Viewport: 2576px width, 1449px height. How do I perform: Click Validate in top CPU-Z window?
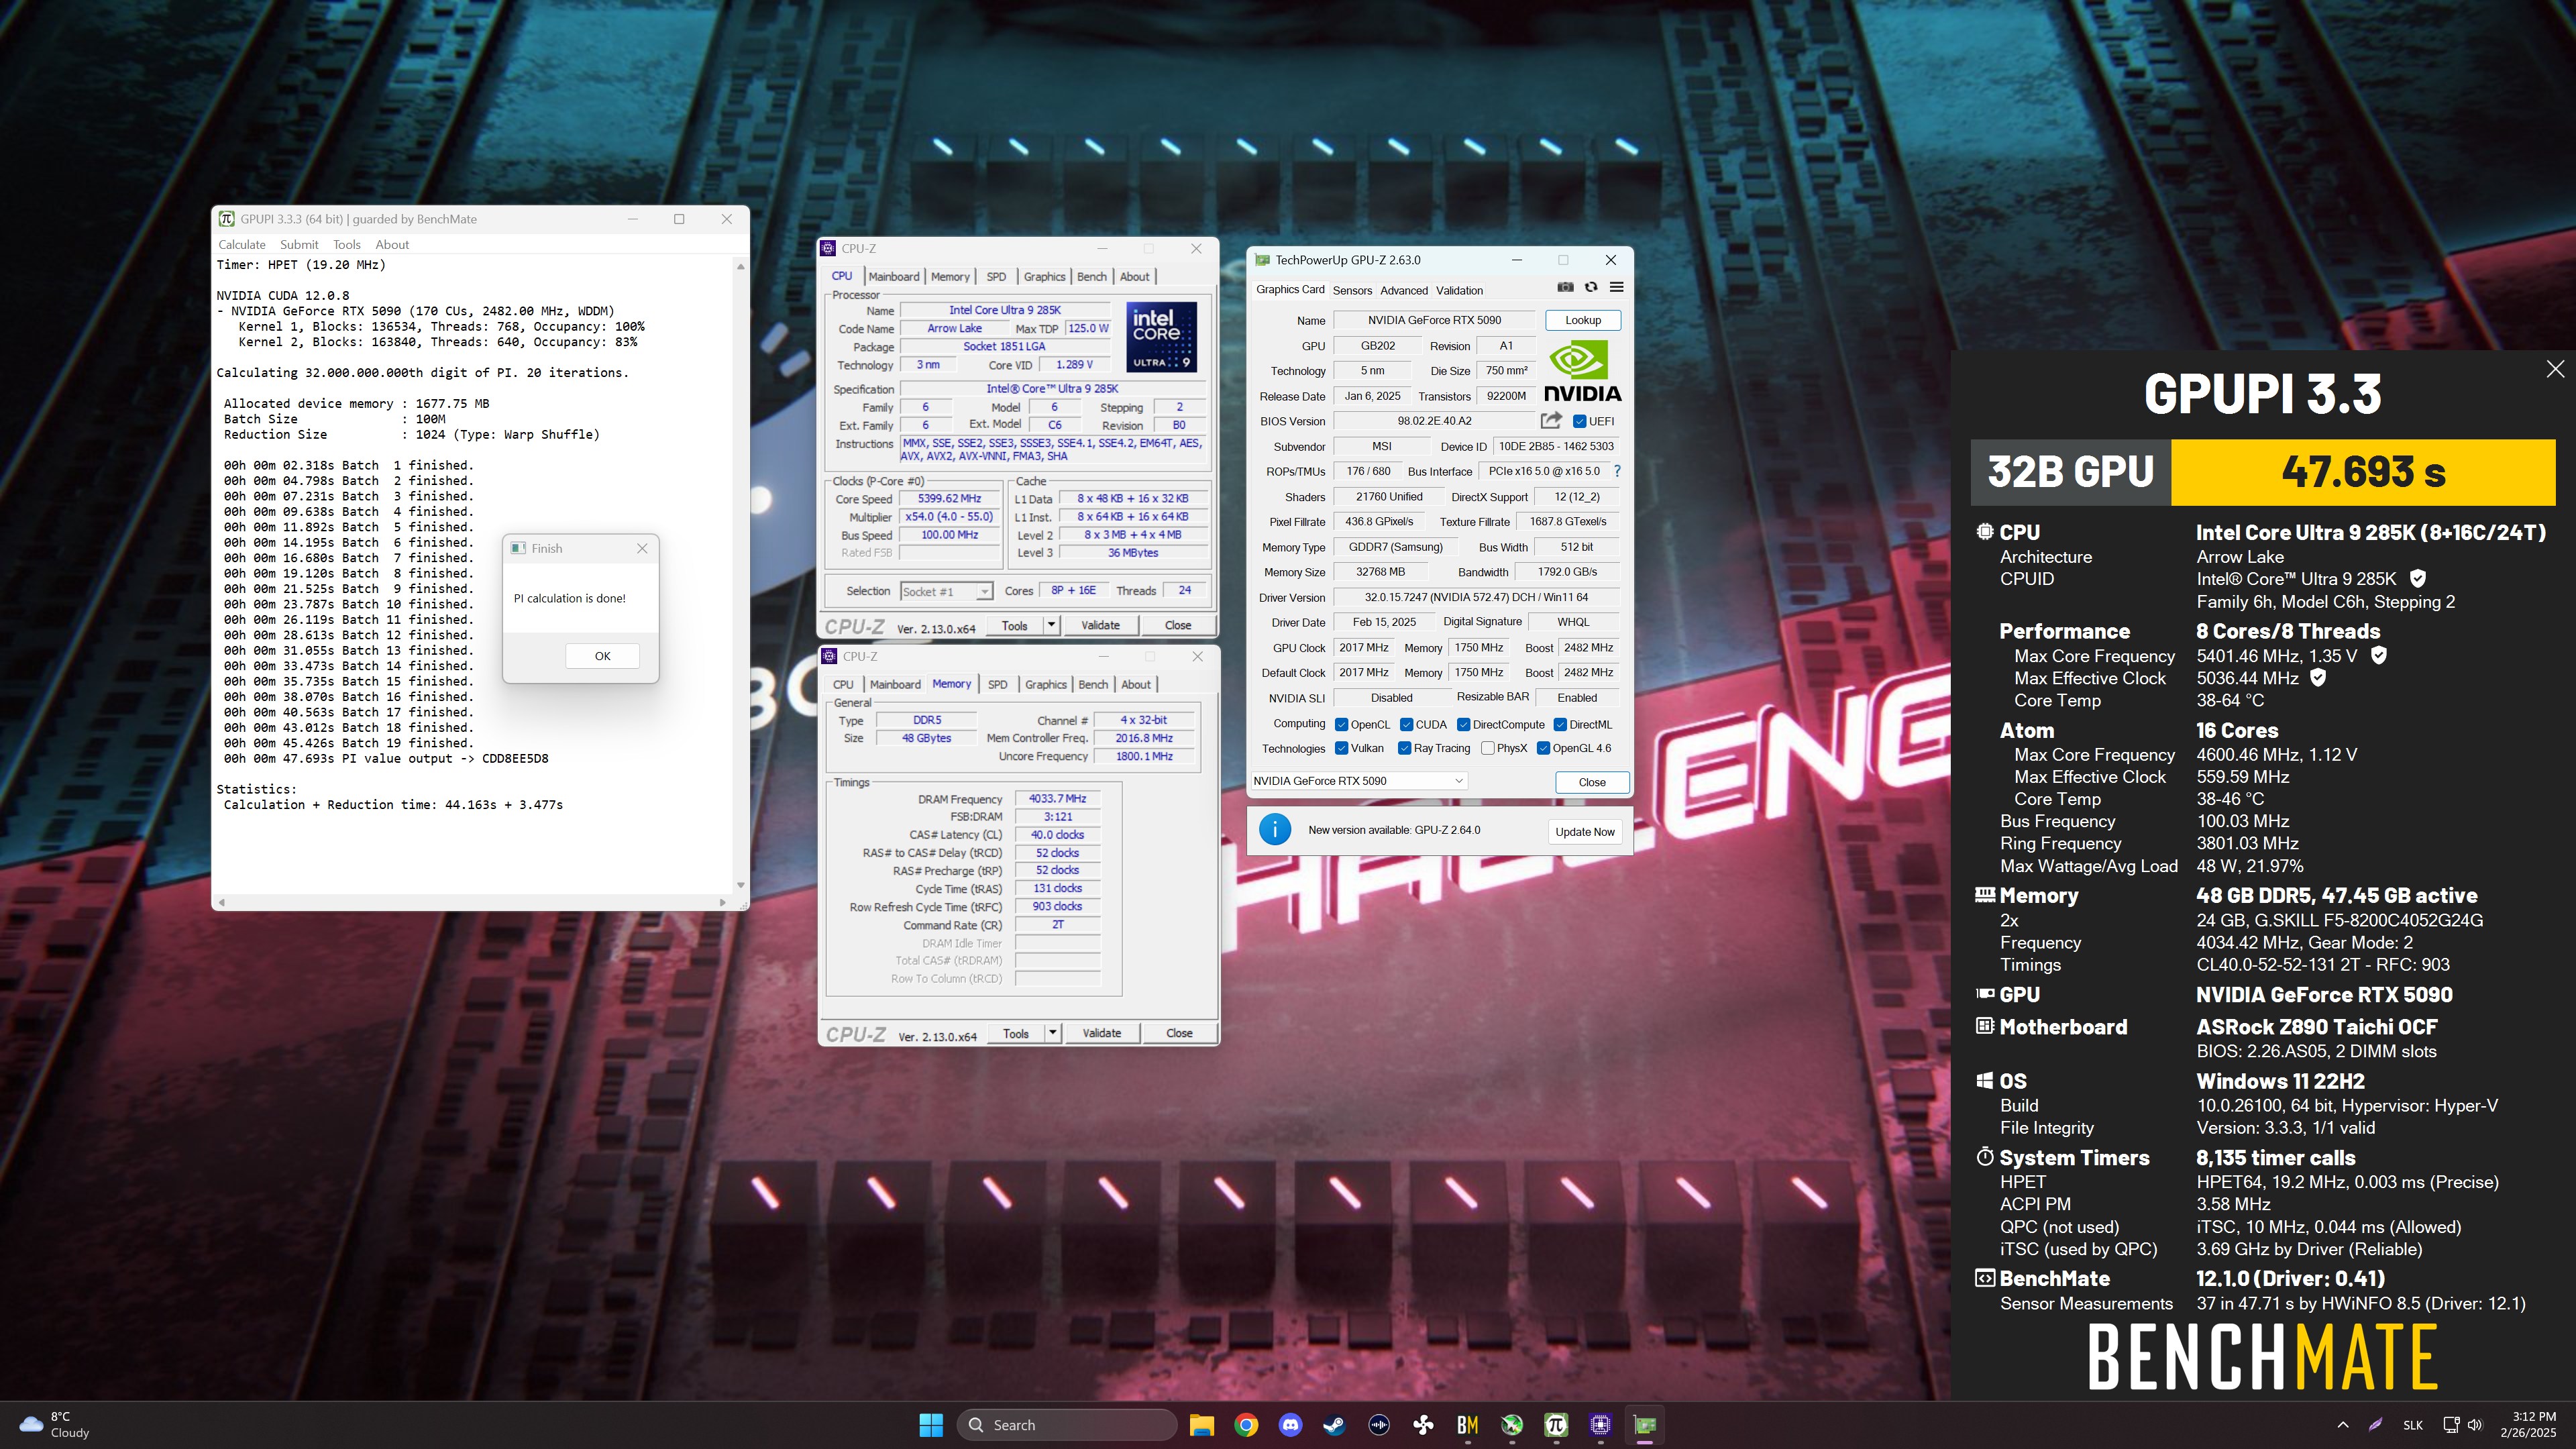click(1100, 625)
